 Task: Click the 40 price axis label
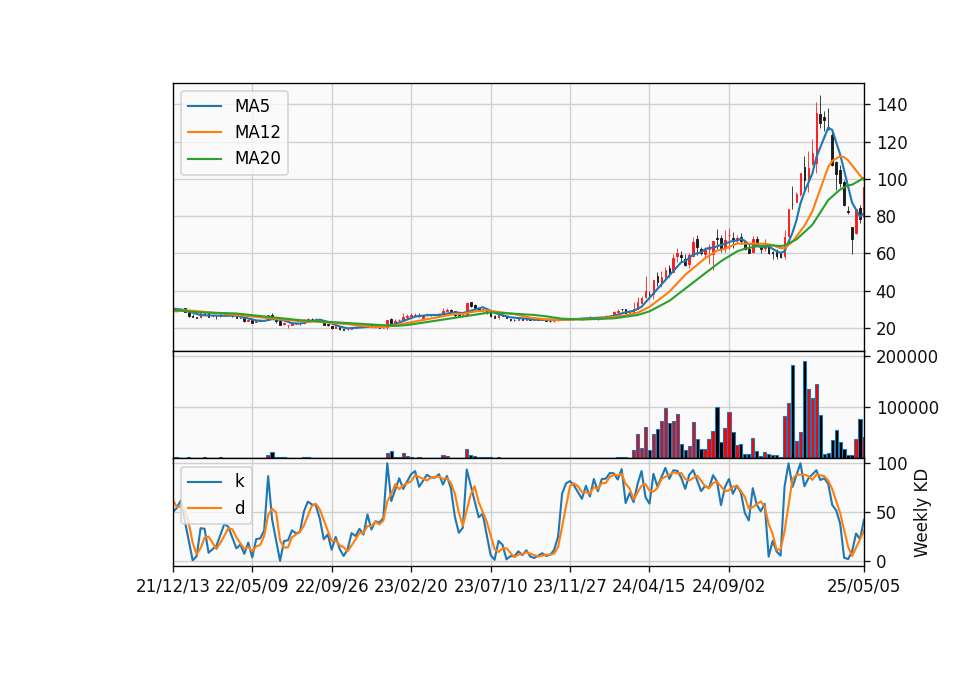[887, 291]
